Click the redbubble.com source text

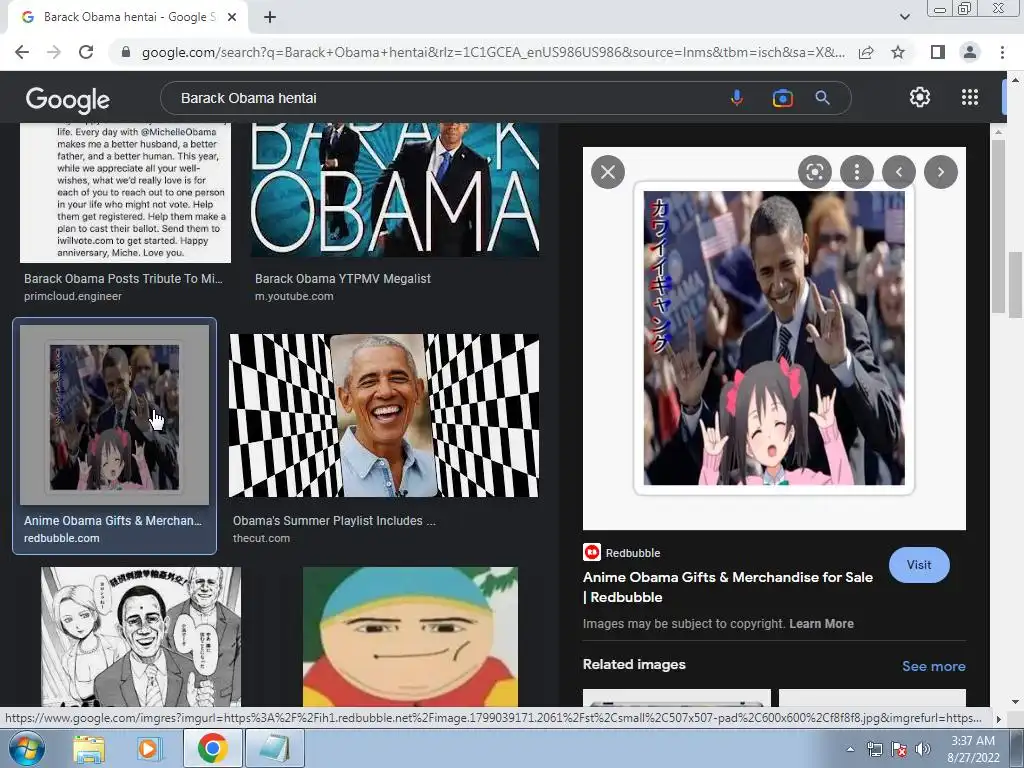pyautogui.click(x=61, y=538)
